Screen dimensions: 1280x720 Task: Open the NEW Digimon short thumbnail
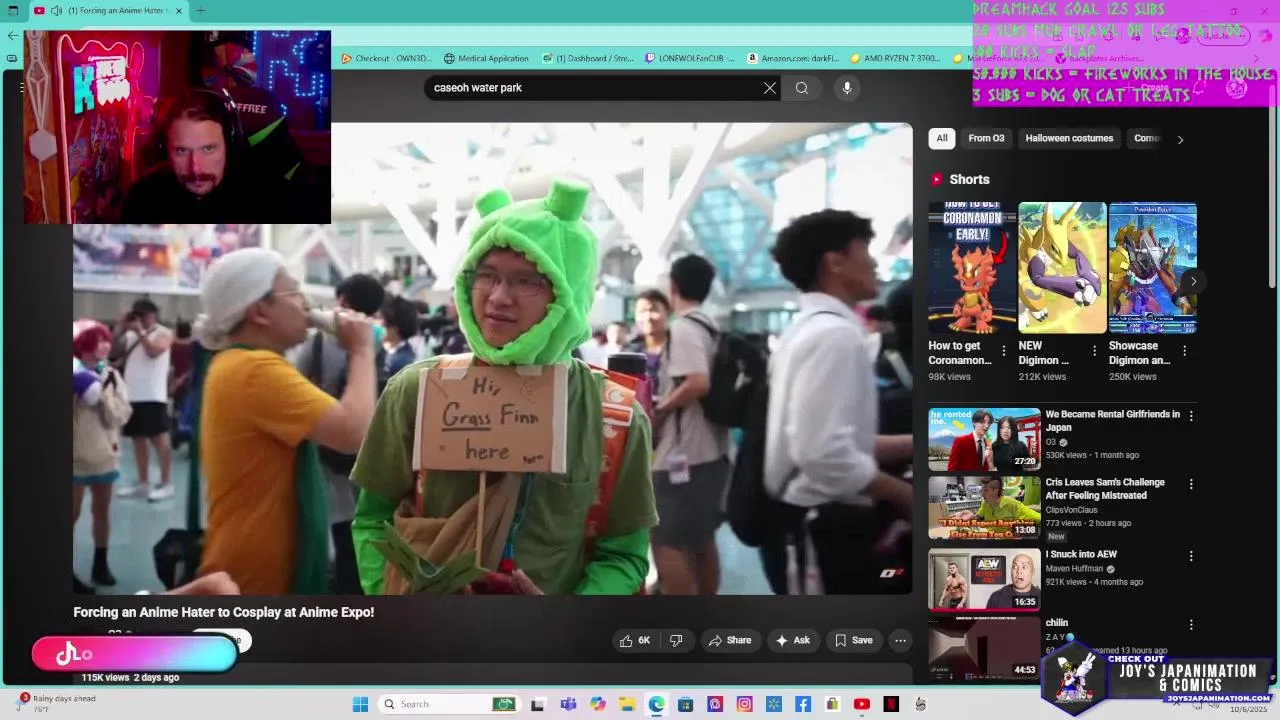click(1062, 268)
